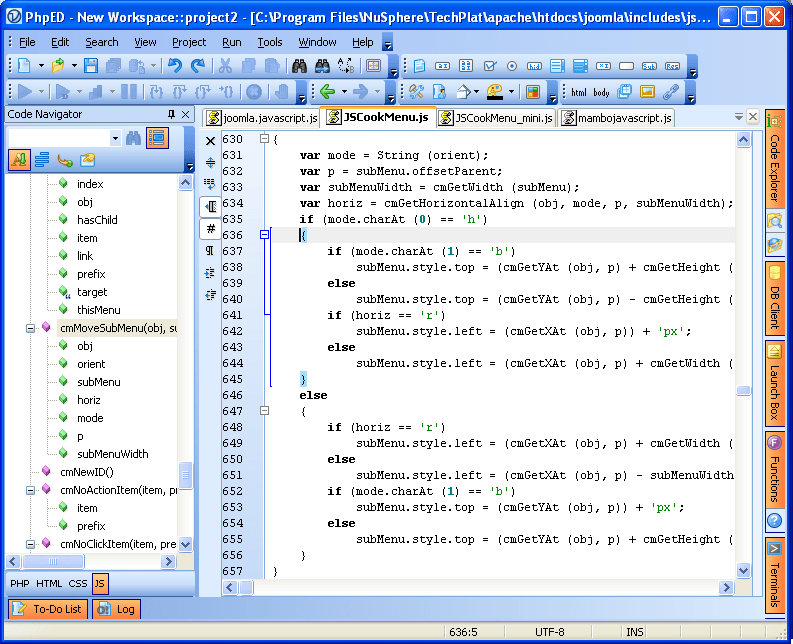Click the Code Navigator vertical scroll thumb
Screen dimensions: 793x644
(x=186, y=475)
